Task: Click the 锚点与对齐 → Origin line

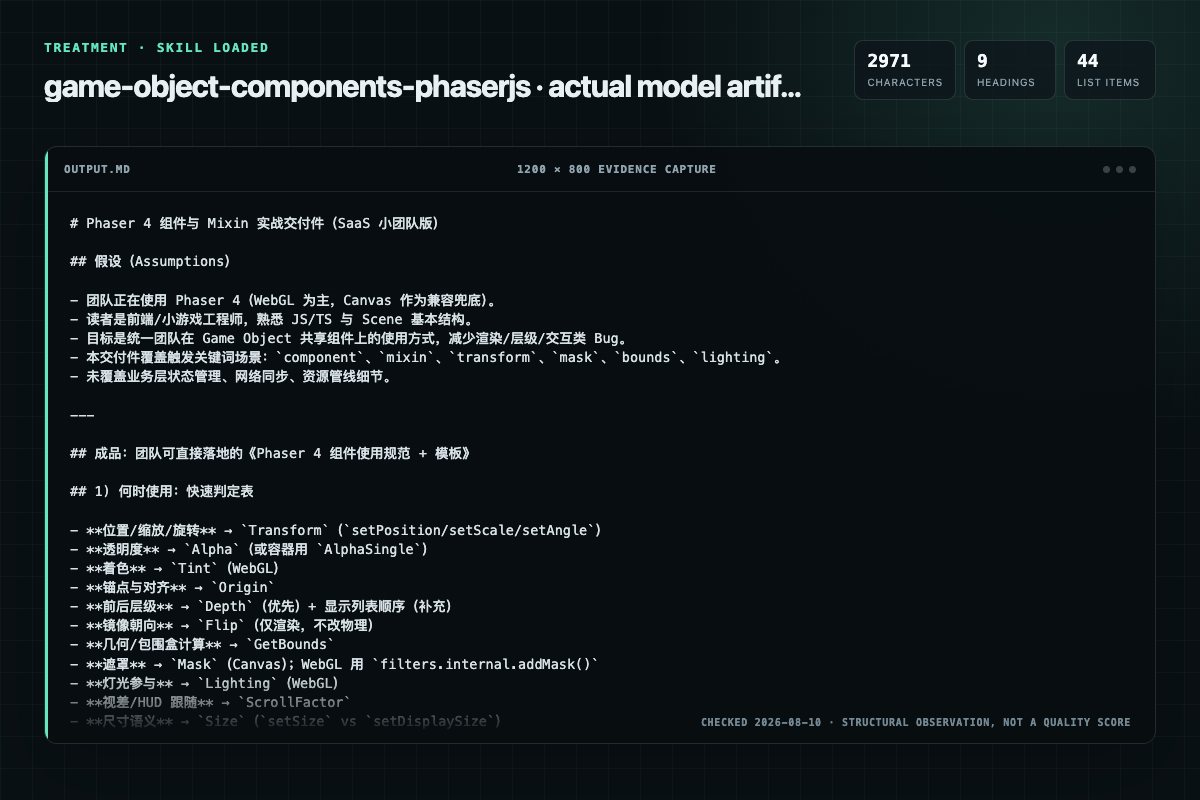Action: click(172, 587)
